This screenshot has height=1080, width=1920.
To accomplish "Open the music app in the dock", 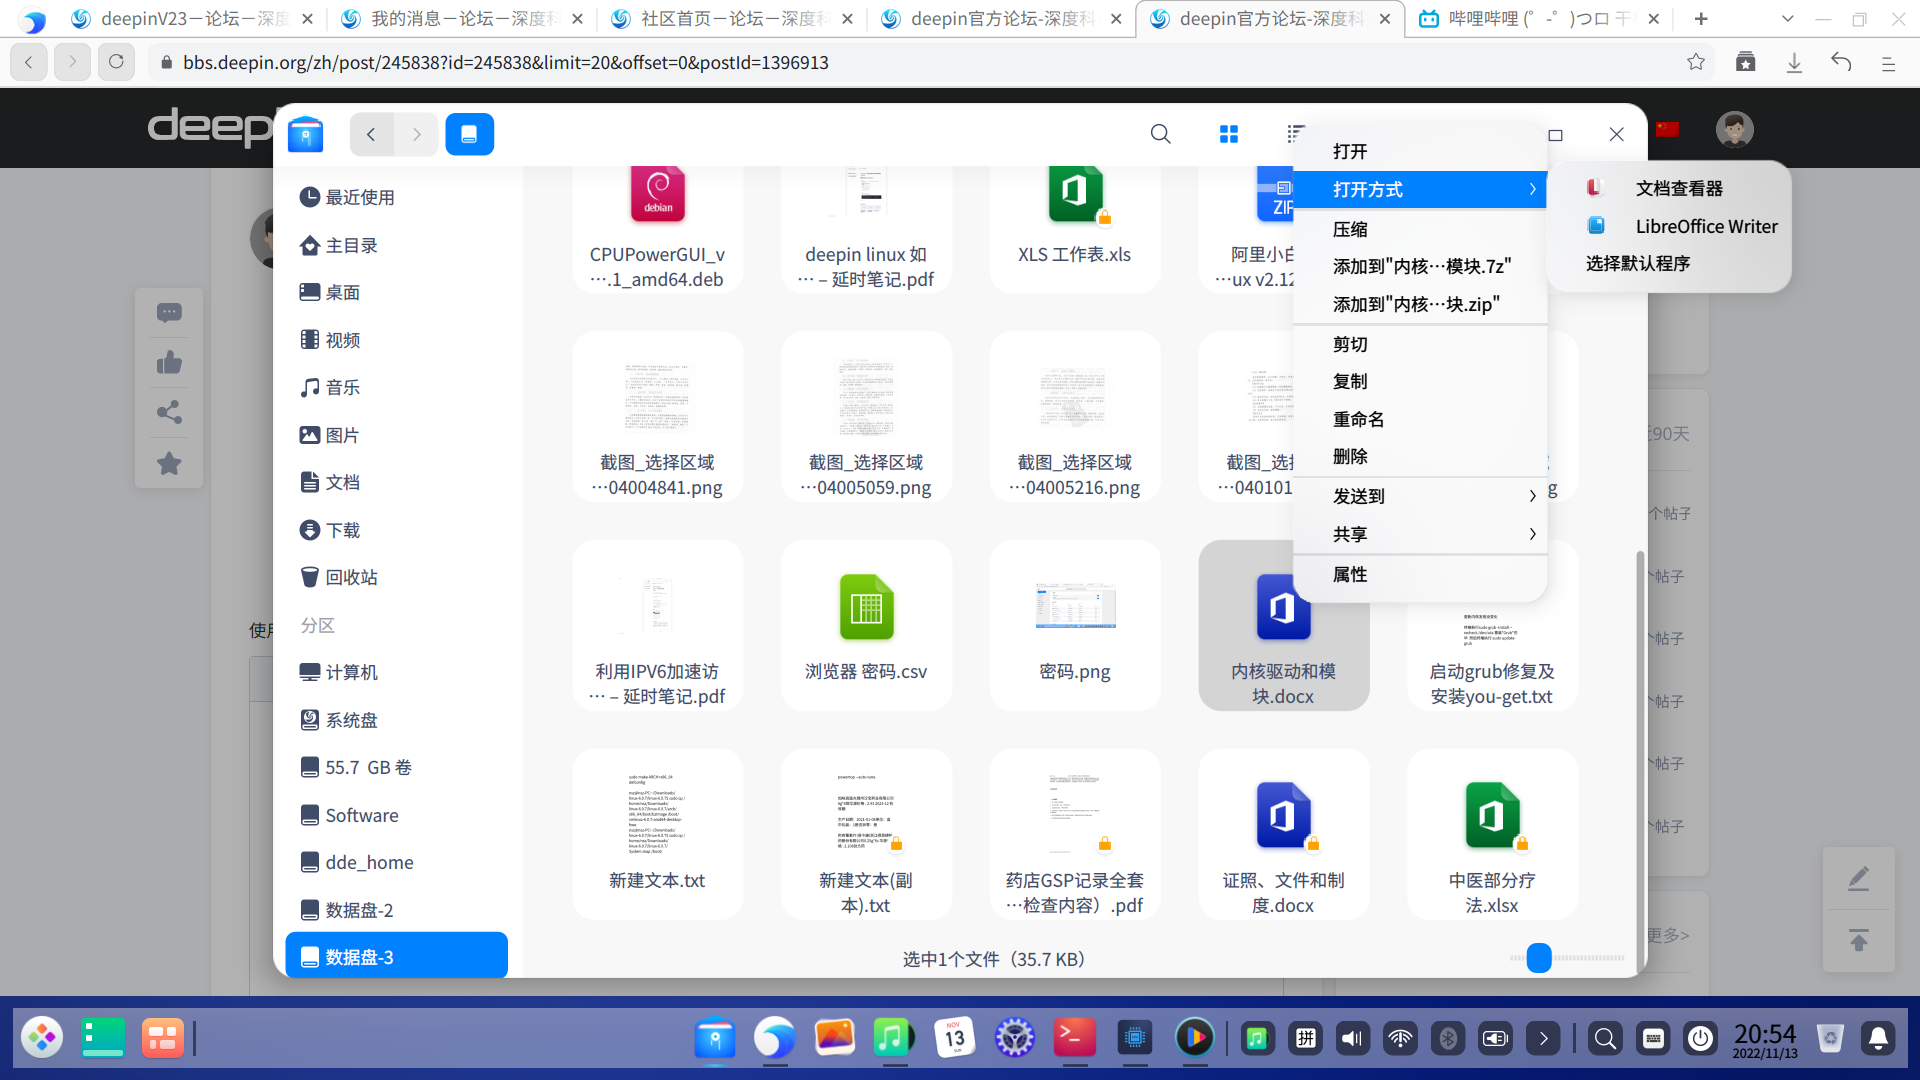I will [893, 1038].
